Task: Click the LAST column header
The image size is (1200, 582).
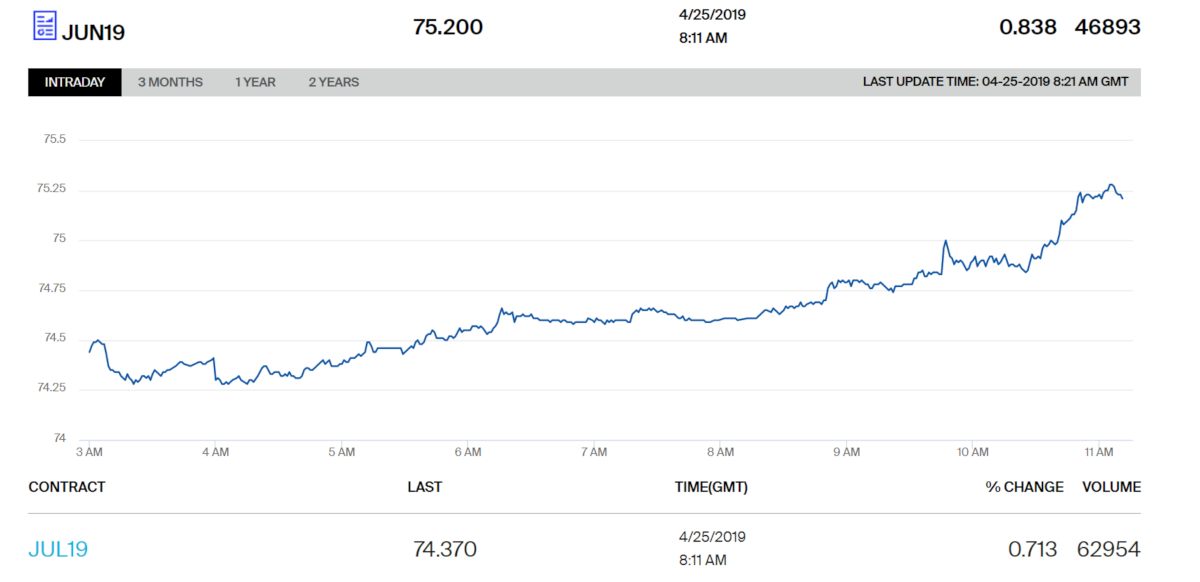Action: point(425,487)
